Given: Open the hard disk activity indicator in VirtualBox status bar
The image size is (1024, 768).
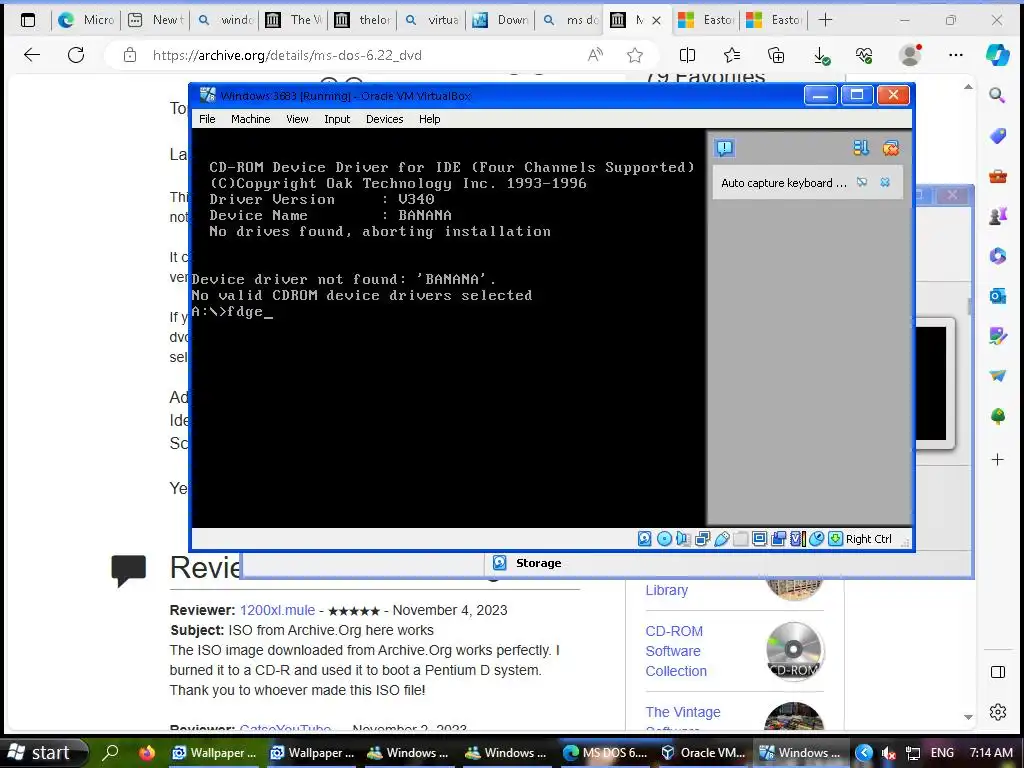Looking at the screenshot, I should point(645,539).
